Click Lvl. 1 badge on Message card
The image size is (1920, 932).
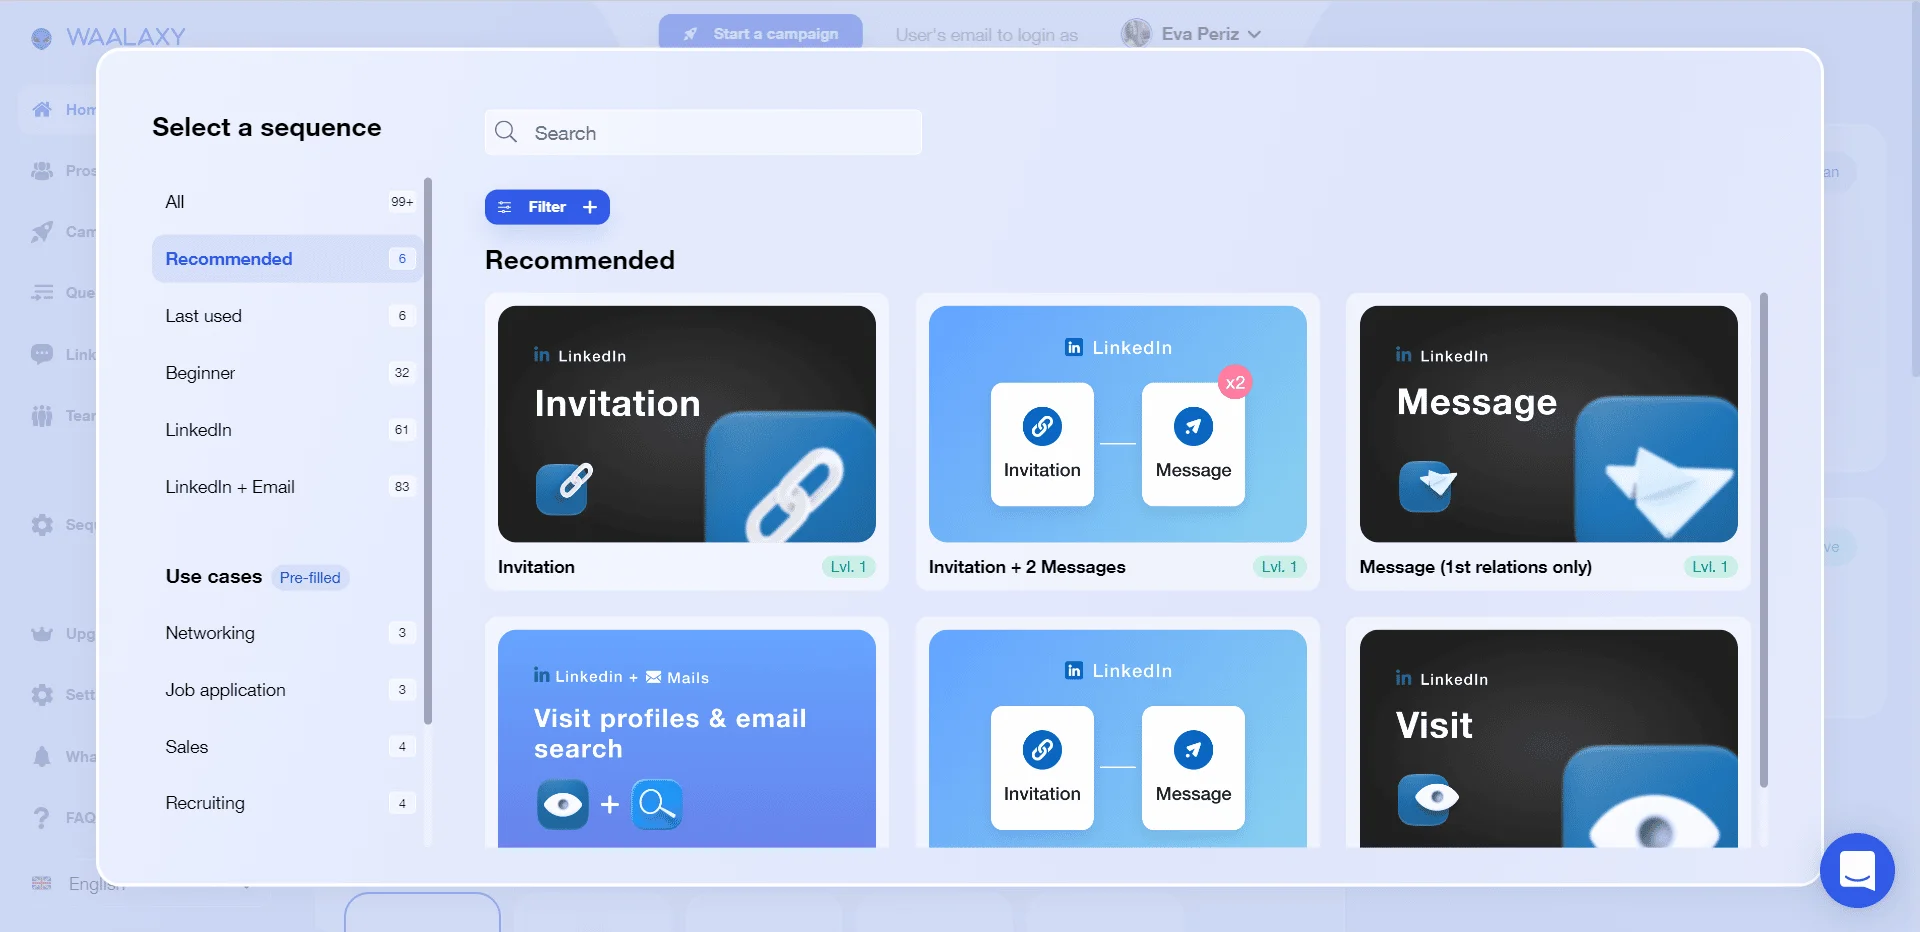point(1710,567)
